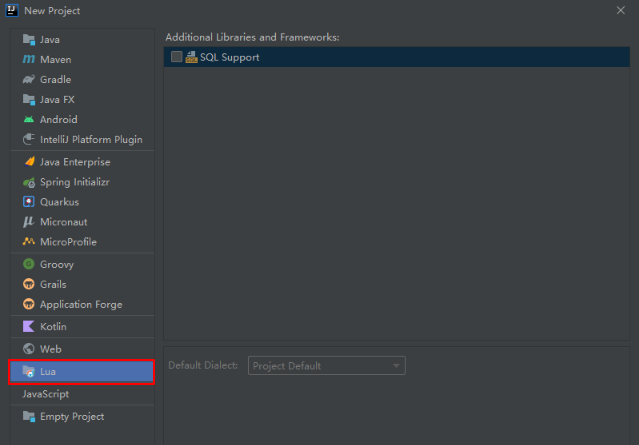Image resolution: width=639 pixels, height=445 pixels.
Task: Click the Java FX folder icon
Action: click(29, 99)
